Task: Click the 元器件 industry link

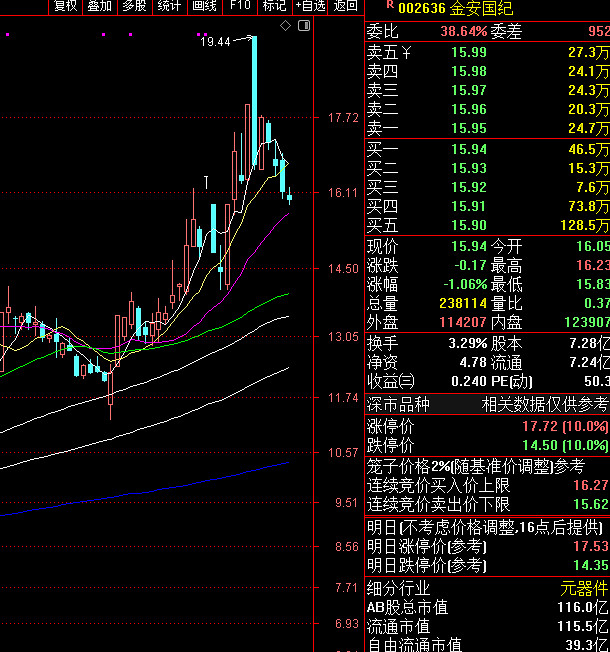Action: pyautogui.click(x=585, y=588)
